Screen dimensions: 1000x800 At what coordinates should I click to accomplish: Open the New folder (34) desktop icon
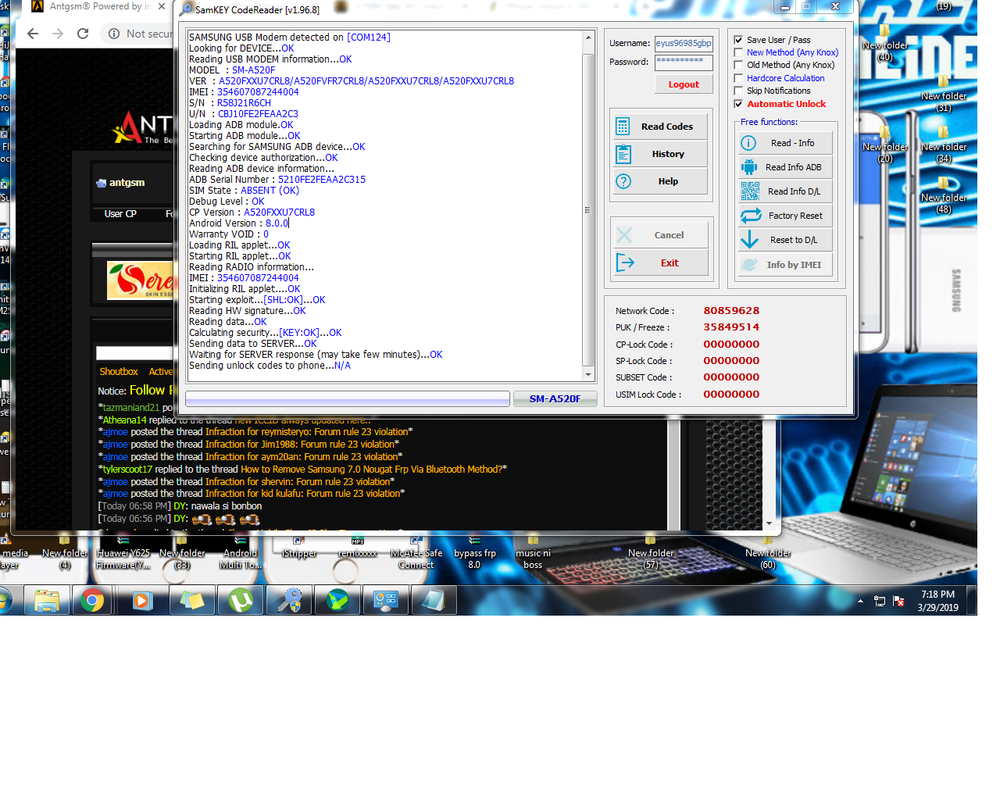944,145
